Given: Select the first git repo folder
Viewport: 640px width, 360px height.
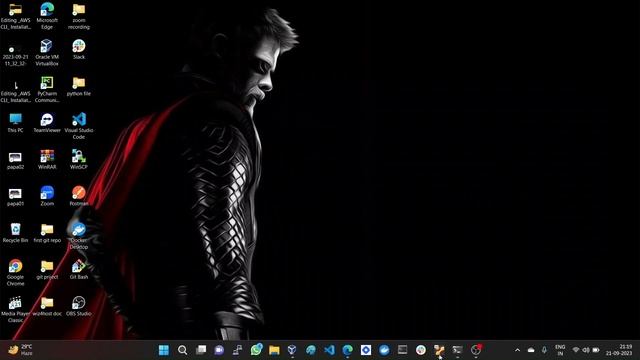Looking at the screenshot, I should [47, 233].
